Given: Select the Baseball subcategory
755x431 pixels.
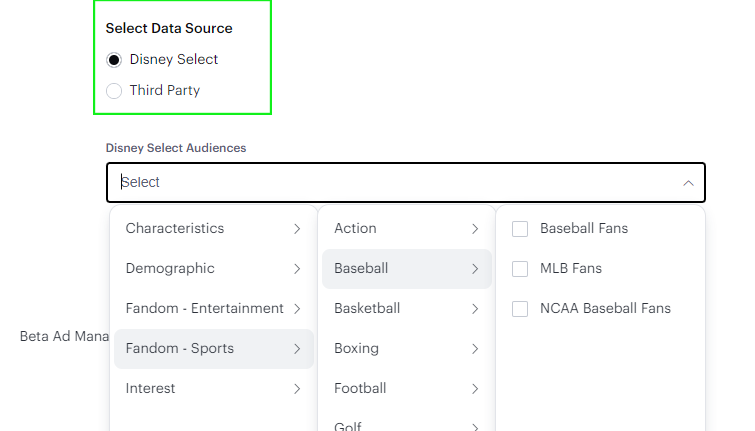Looking at the screenshot, I should tap(407, 269).
